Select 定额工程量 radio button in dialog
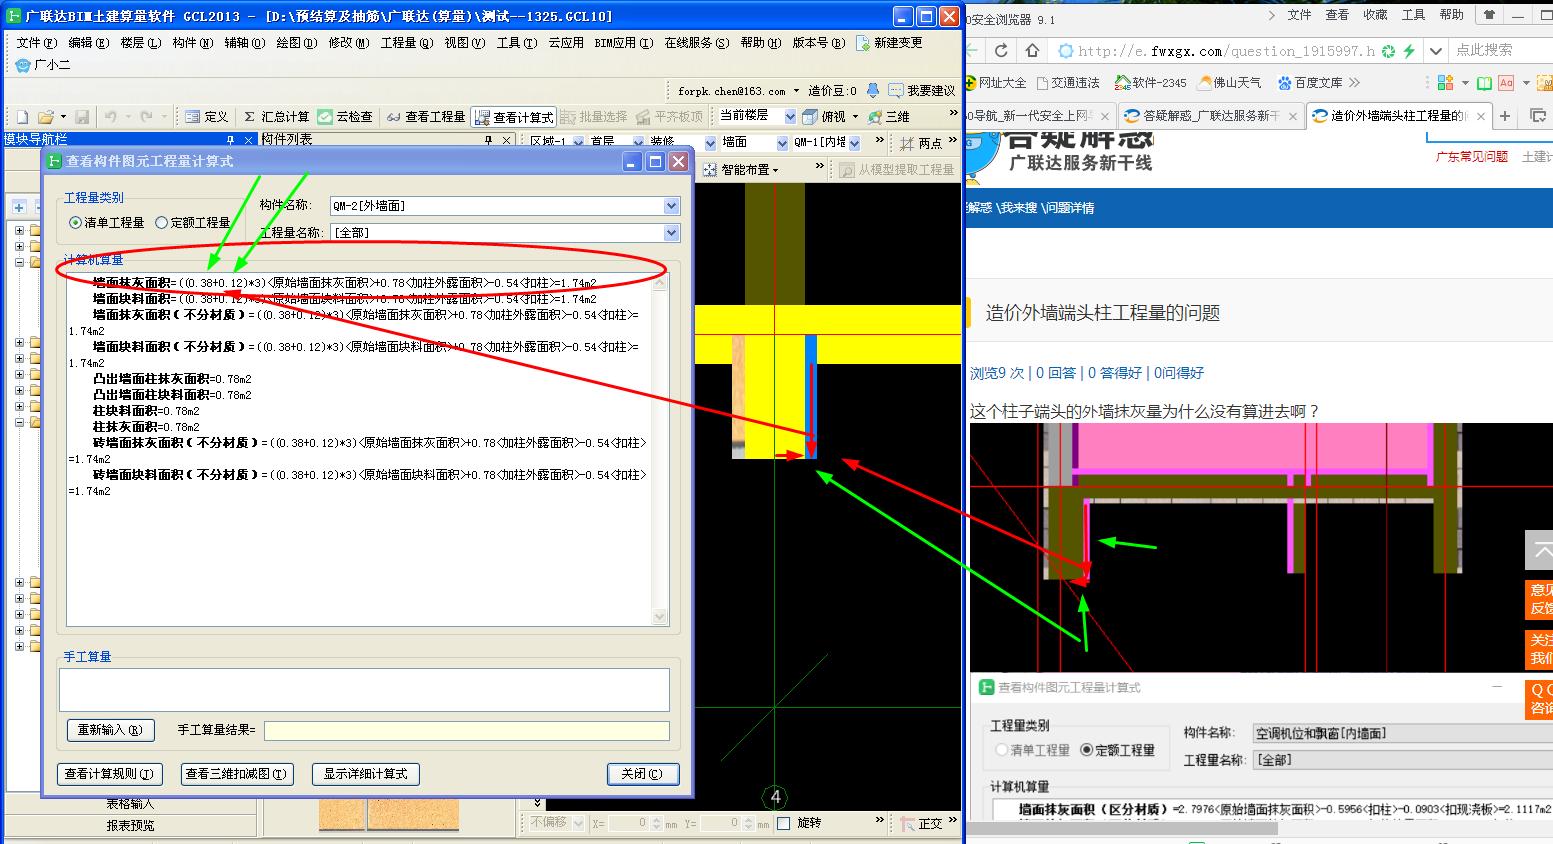Image resolution: width=1553 pixels, height=844 pixels. point(161,223)
